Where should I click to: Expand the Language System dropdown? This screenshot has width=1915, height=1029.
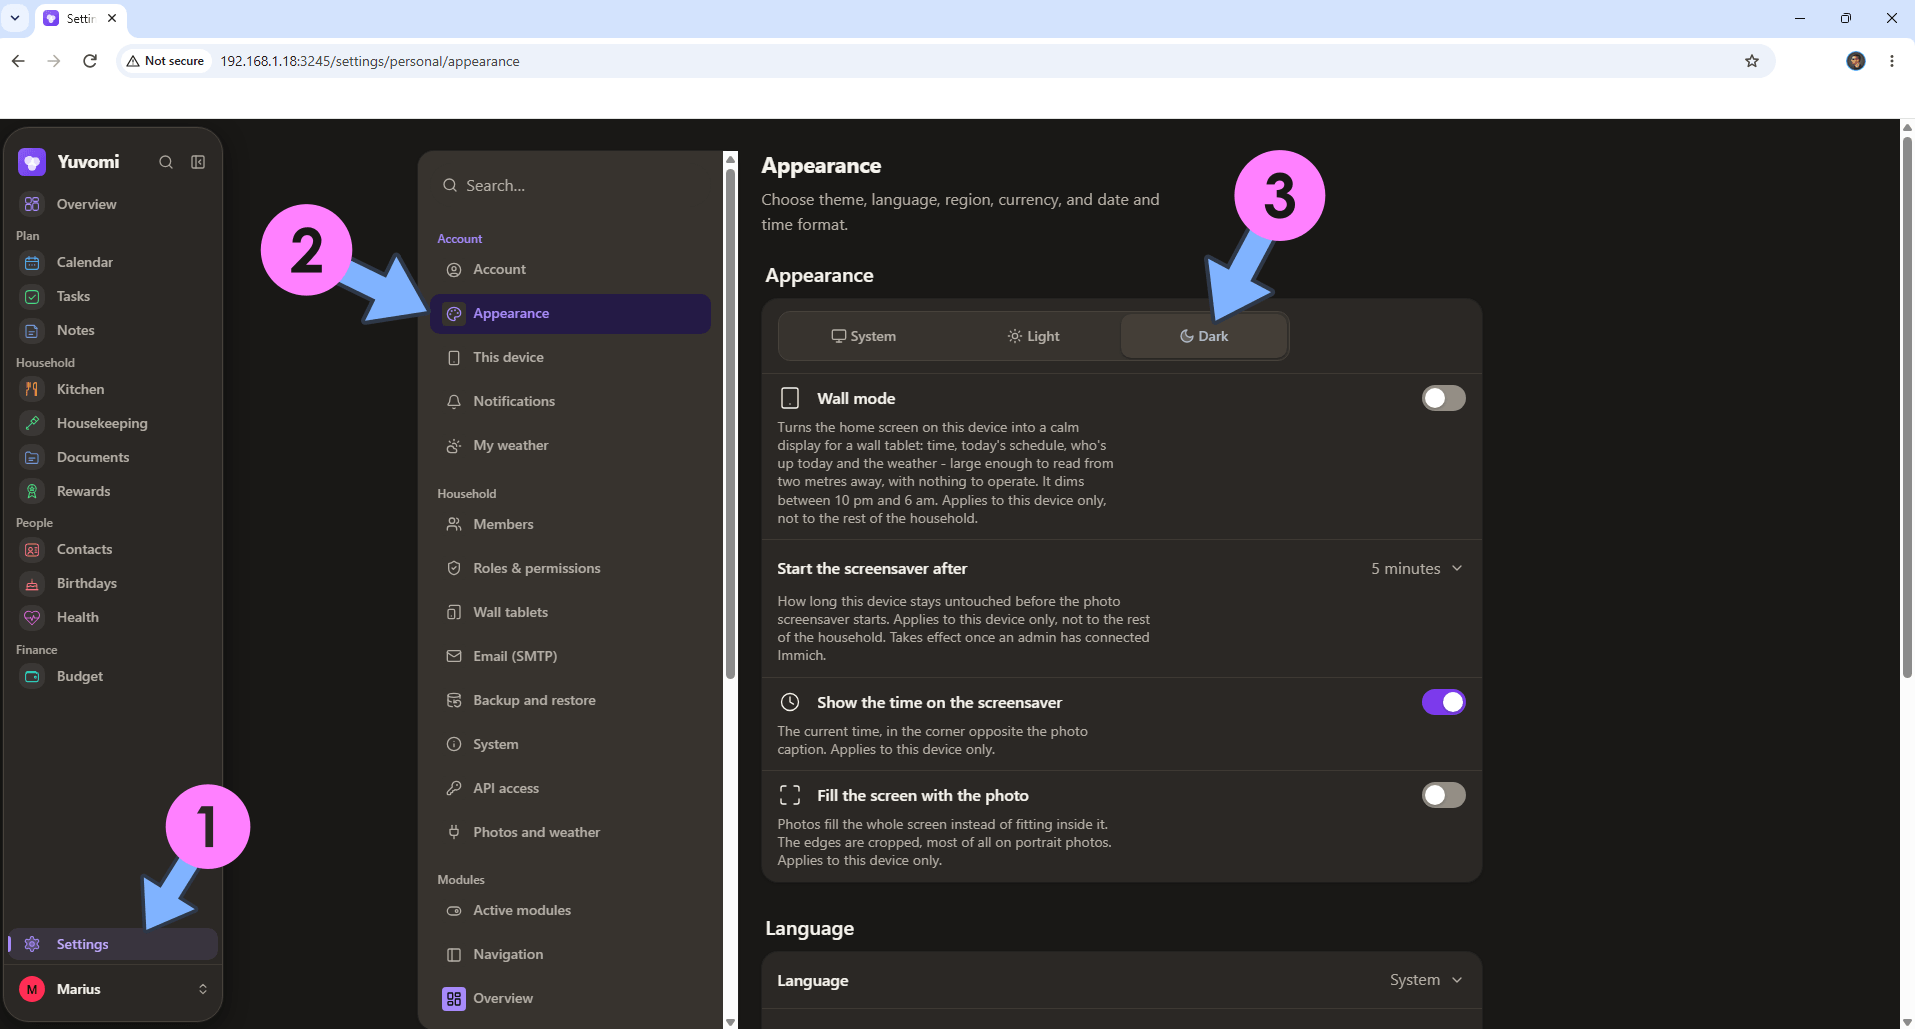pyautogui.click(x=1426, y=980)
